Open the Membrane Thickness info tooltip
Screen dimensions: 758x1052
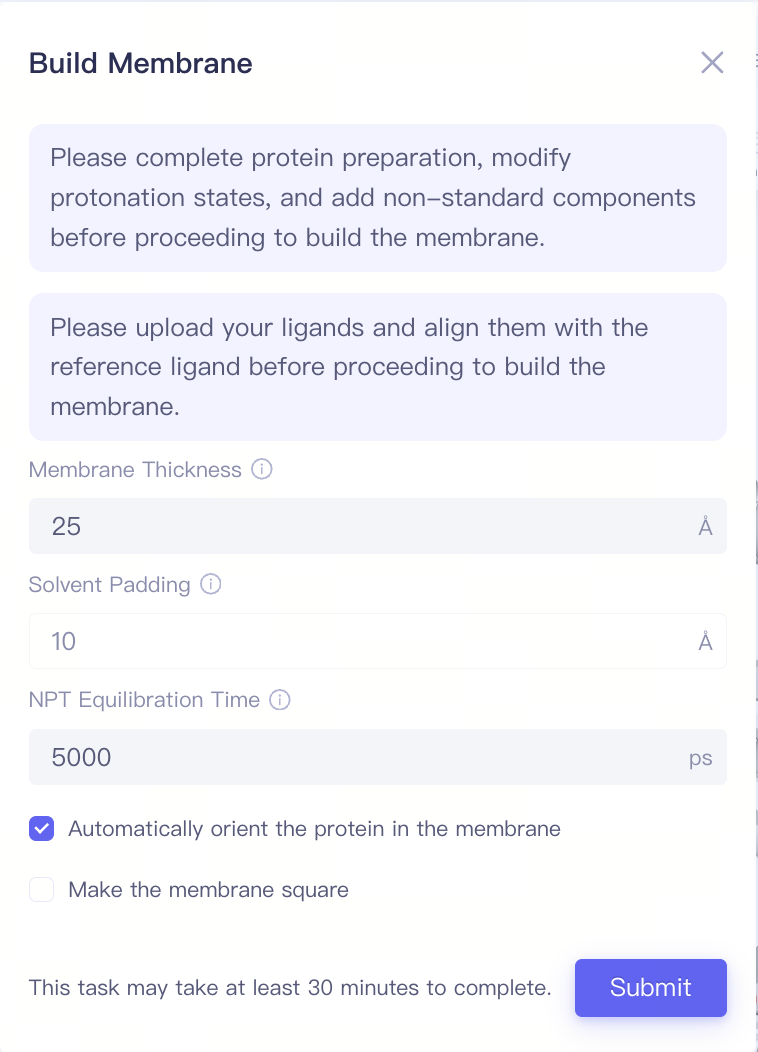(261, 470)
